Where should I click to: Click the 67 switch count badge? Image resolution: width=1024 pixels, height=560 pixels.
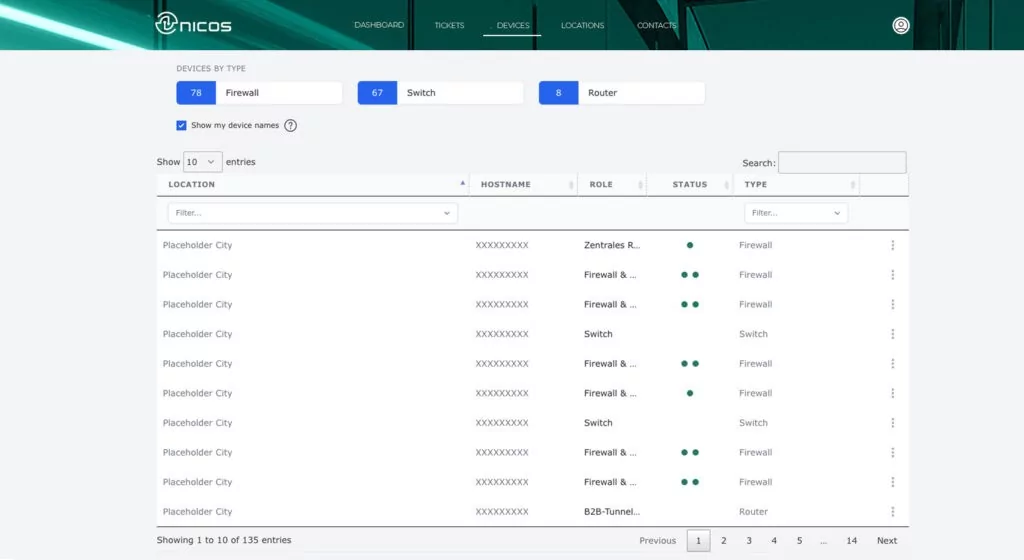coord(377,93)
